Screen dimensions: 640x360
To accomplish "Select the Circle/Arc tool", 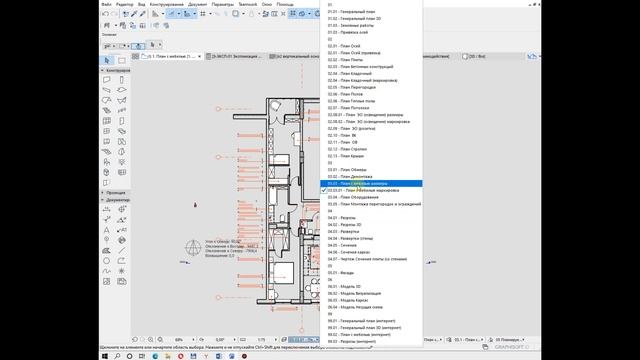I will click(107, 261).
